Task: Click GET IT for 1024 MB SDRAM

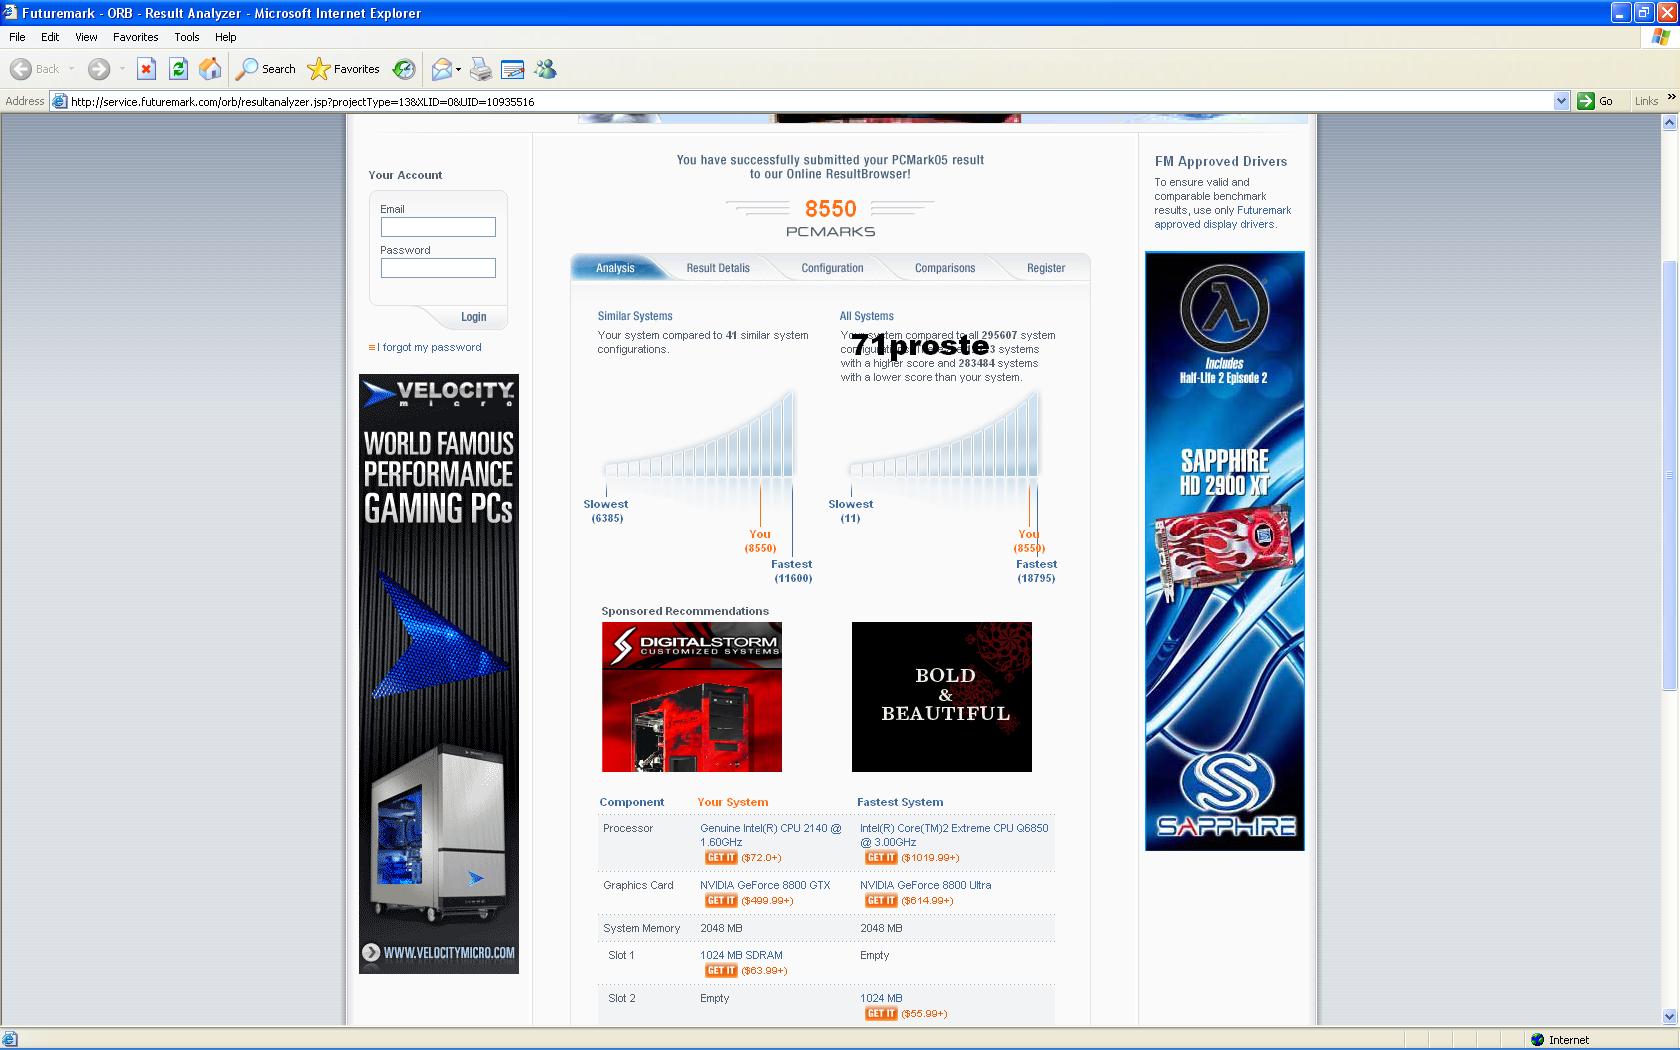Action: click(x=720, y=971)
